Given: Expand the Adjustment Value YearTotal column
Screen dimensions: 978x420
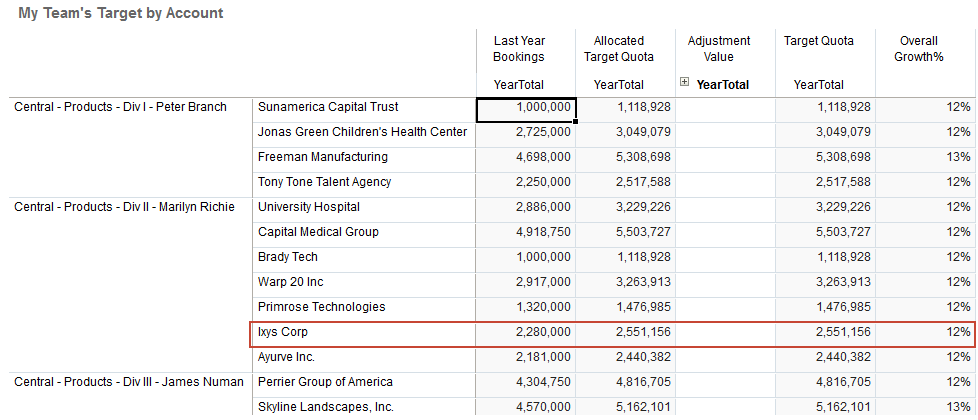Looking at the screenshot, I should coord(684,84).
